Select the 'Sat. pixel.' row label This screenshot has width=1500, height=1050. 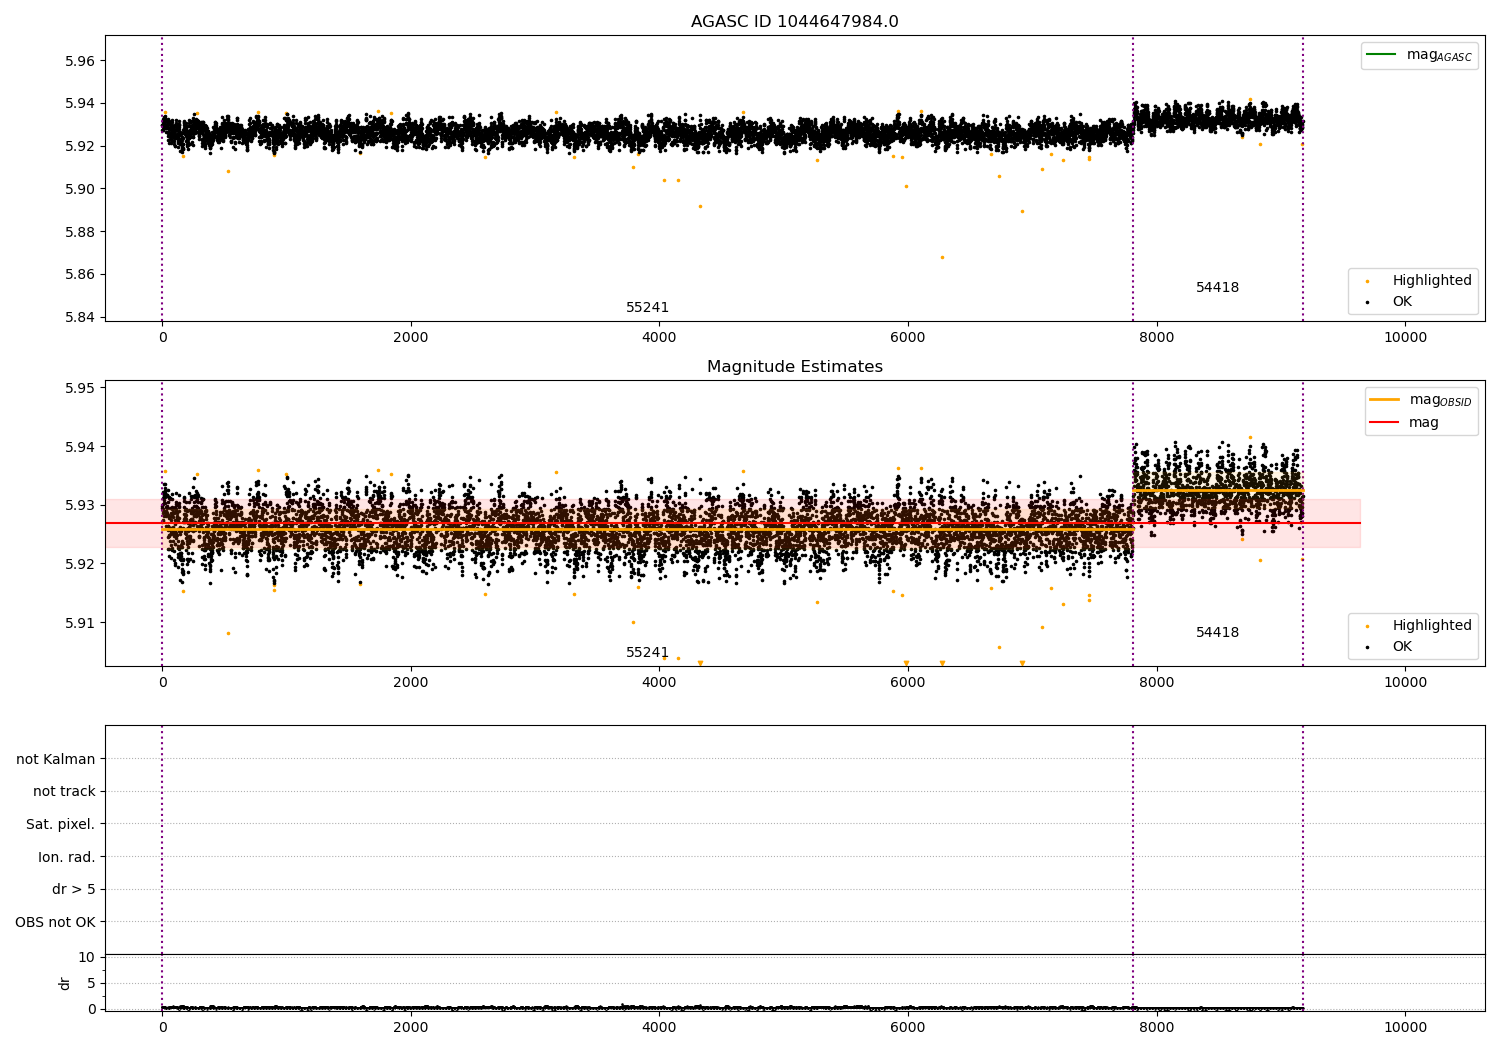tap(60, 824)
